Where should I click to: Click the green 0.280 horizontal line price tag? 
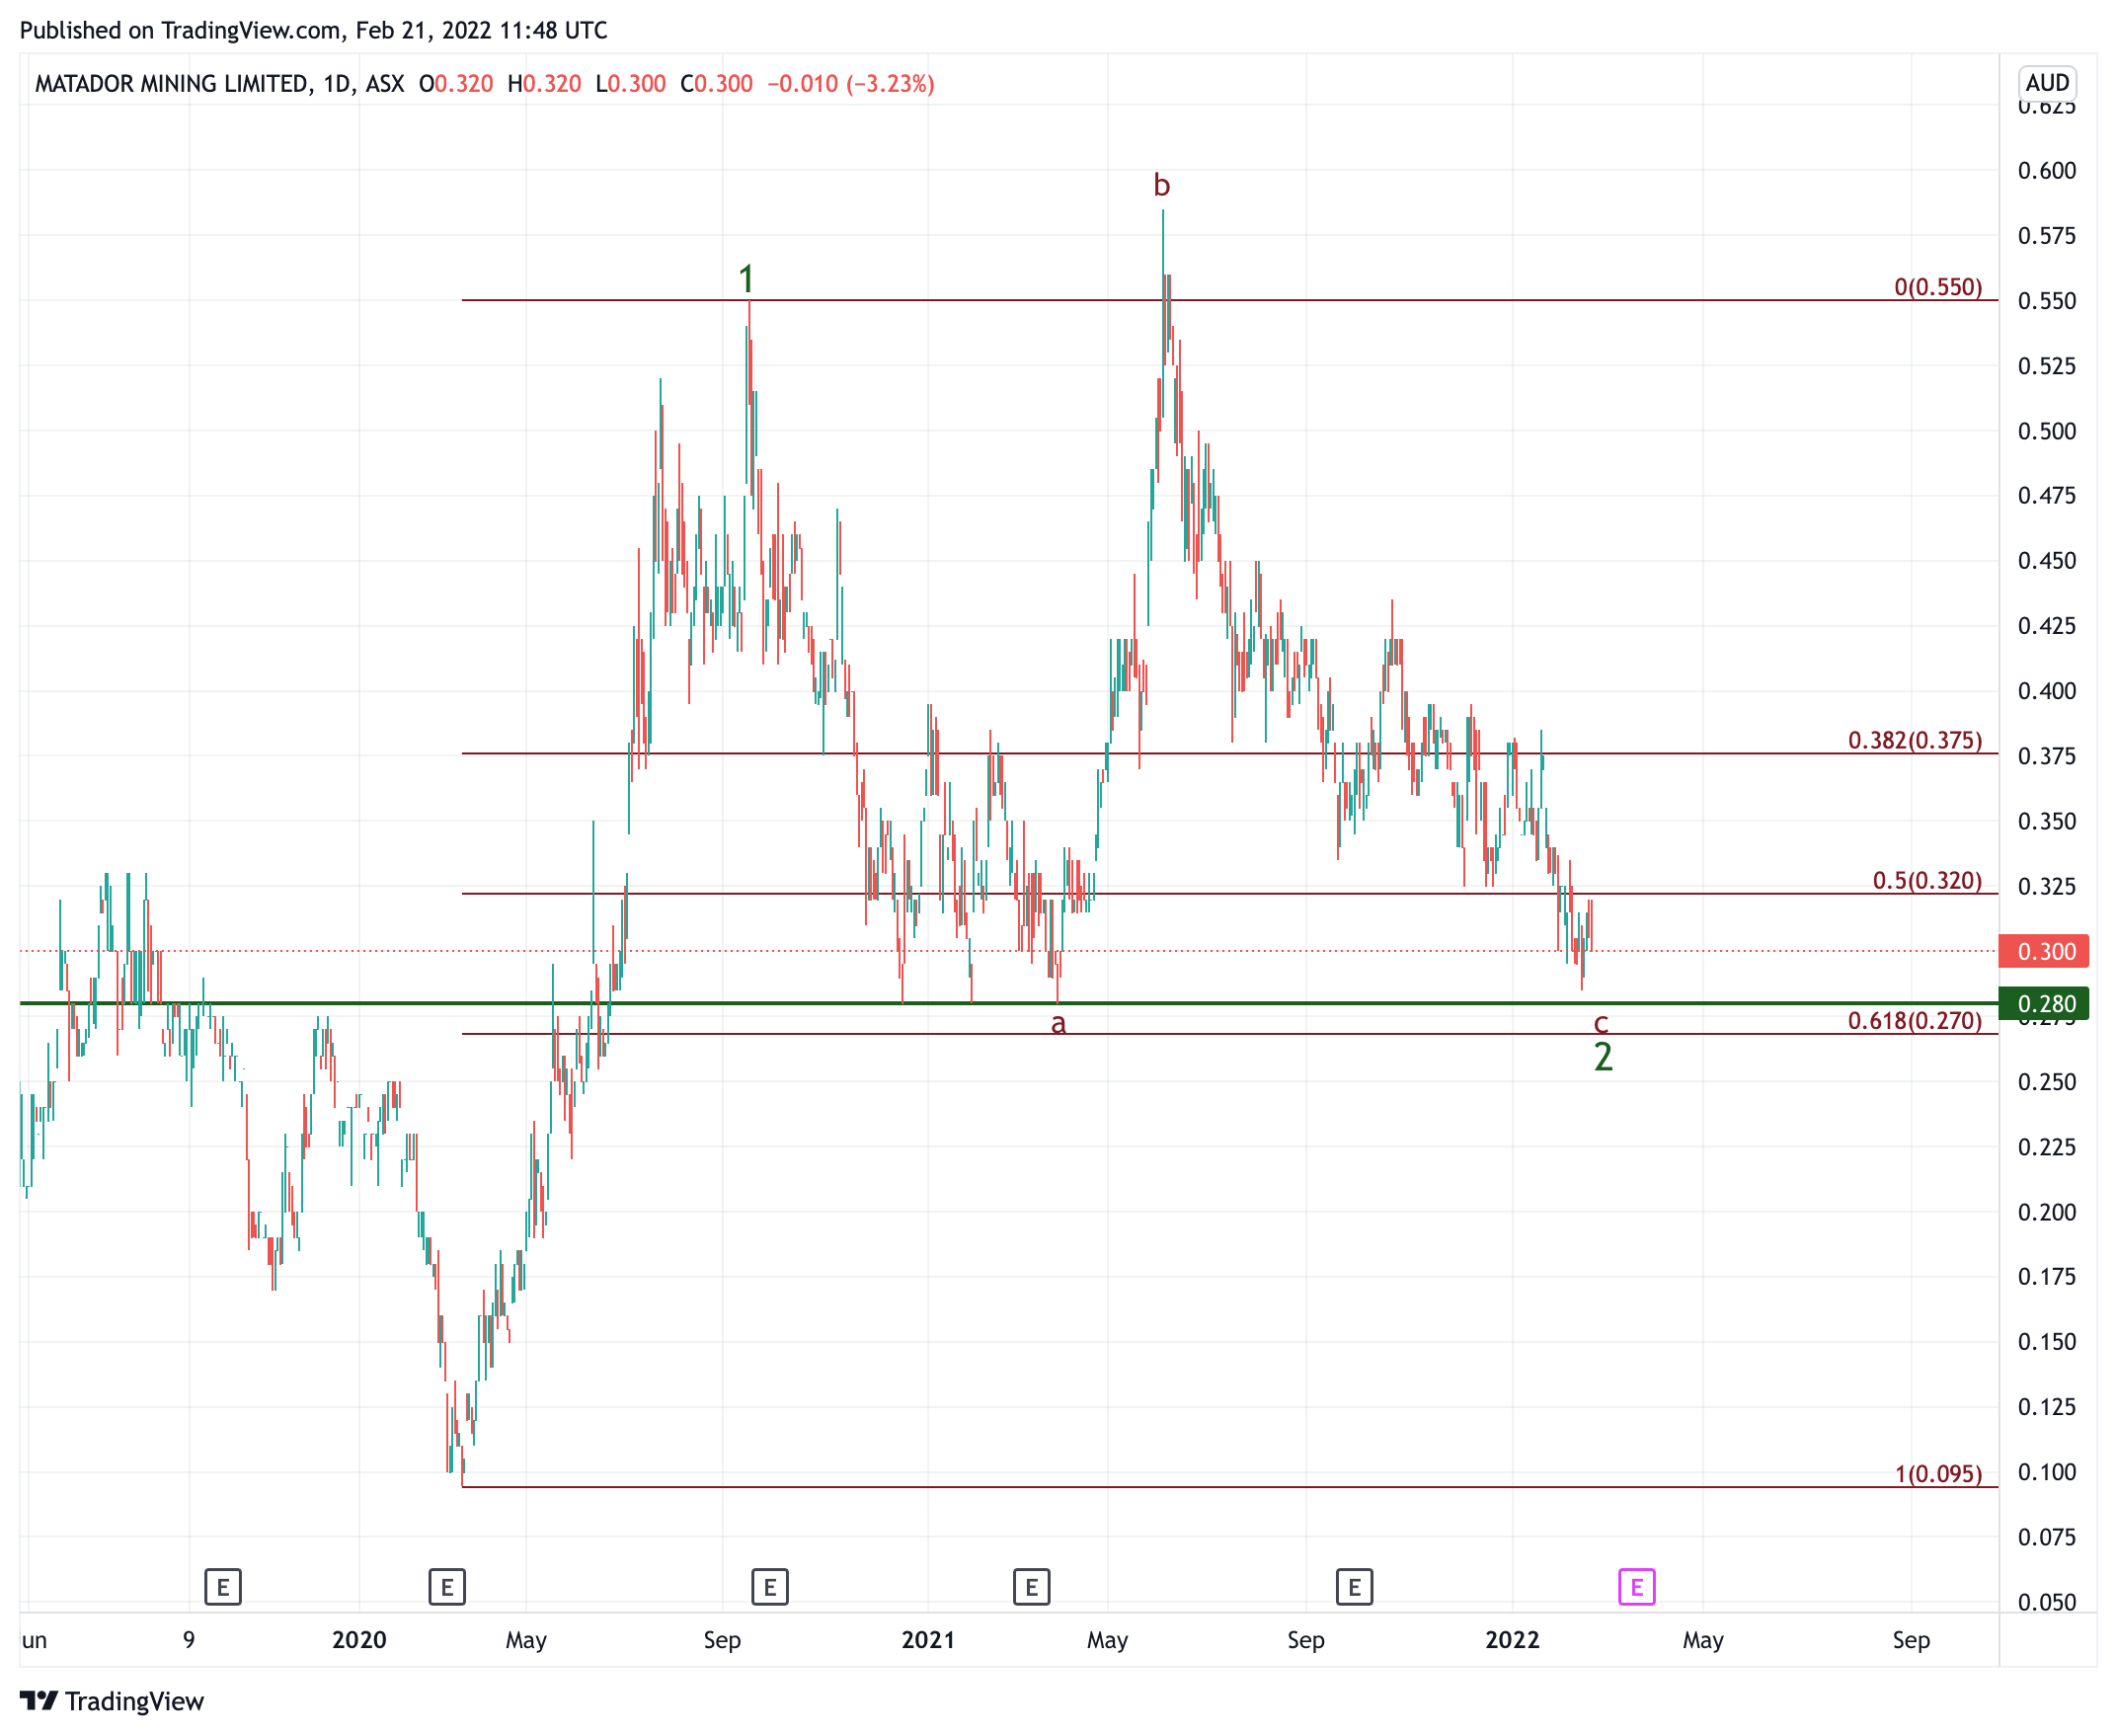(x=2043, y=1003)
